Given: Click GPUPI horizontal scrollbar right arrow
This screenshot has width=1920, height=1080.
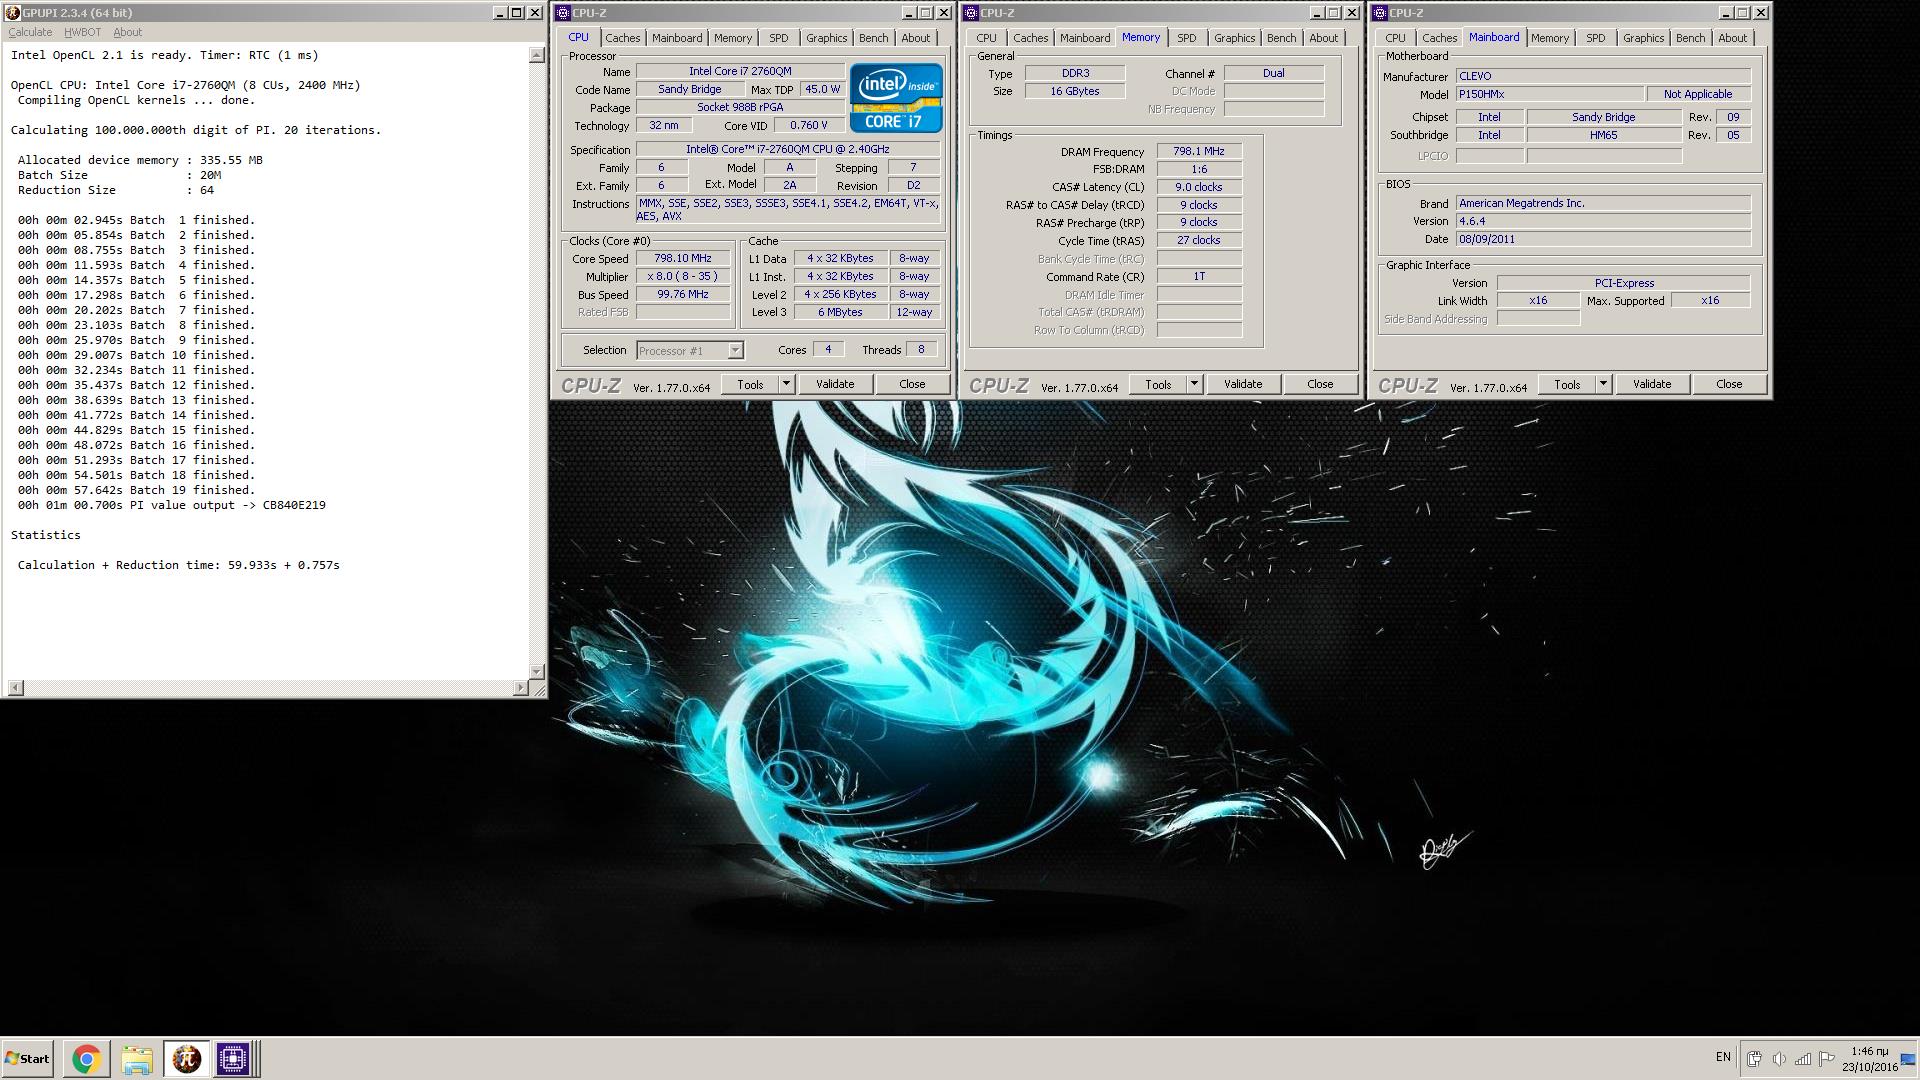Looking at the screenshot, I should click(520, 688).
